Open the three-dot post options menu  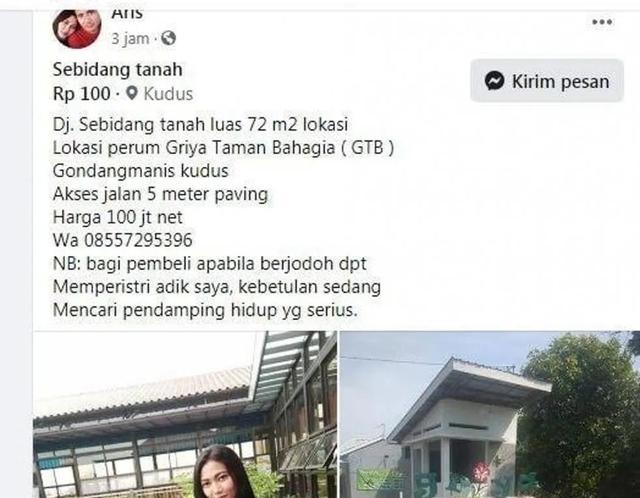coord(602,22)
